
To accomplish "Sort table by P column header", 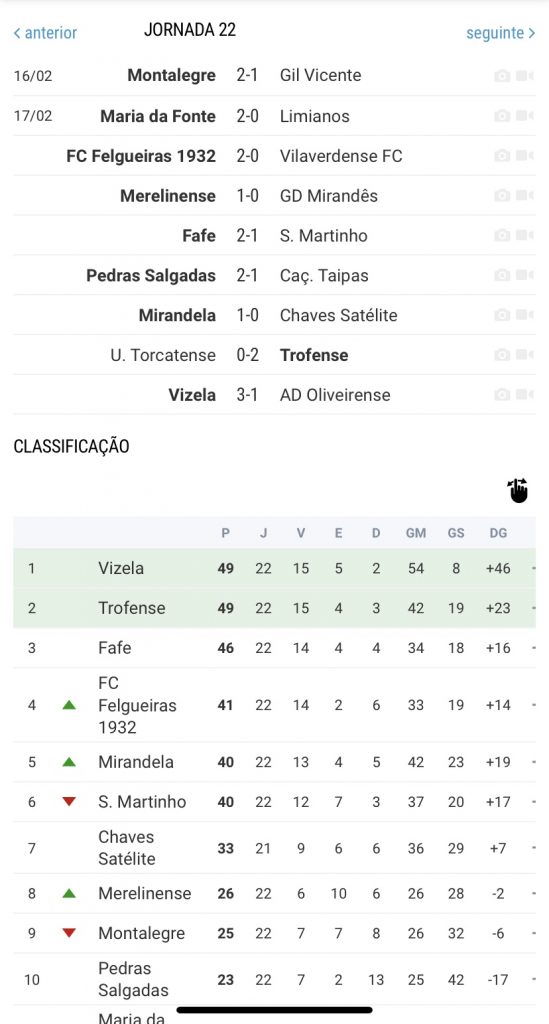I will (x=225, y=533).
